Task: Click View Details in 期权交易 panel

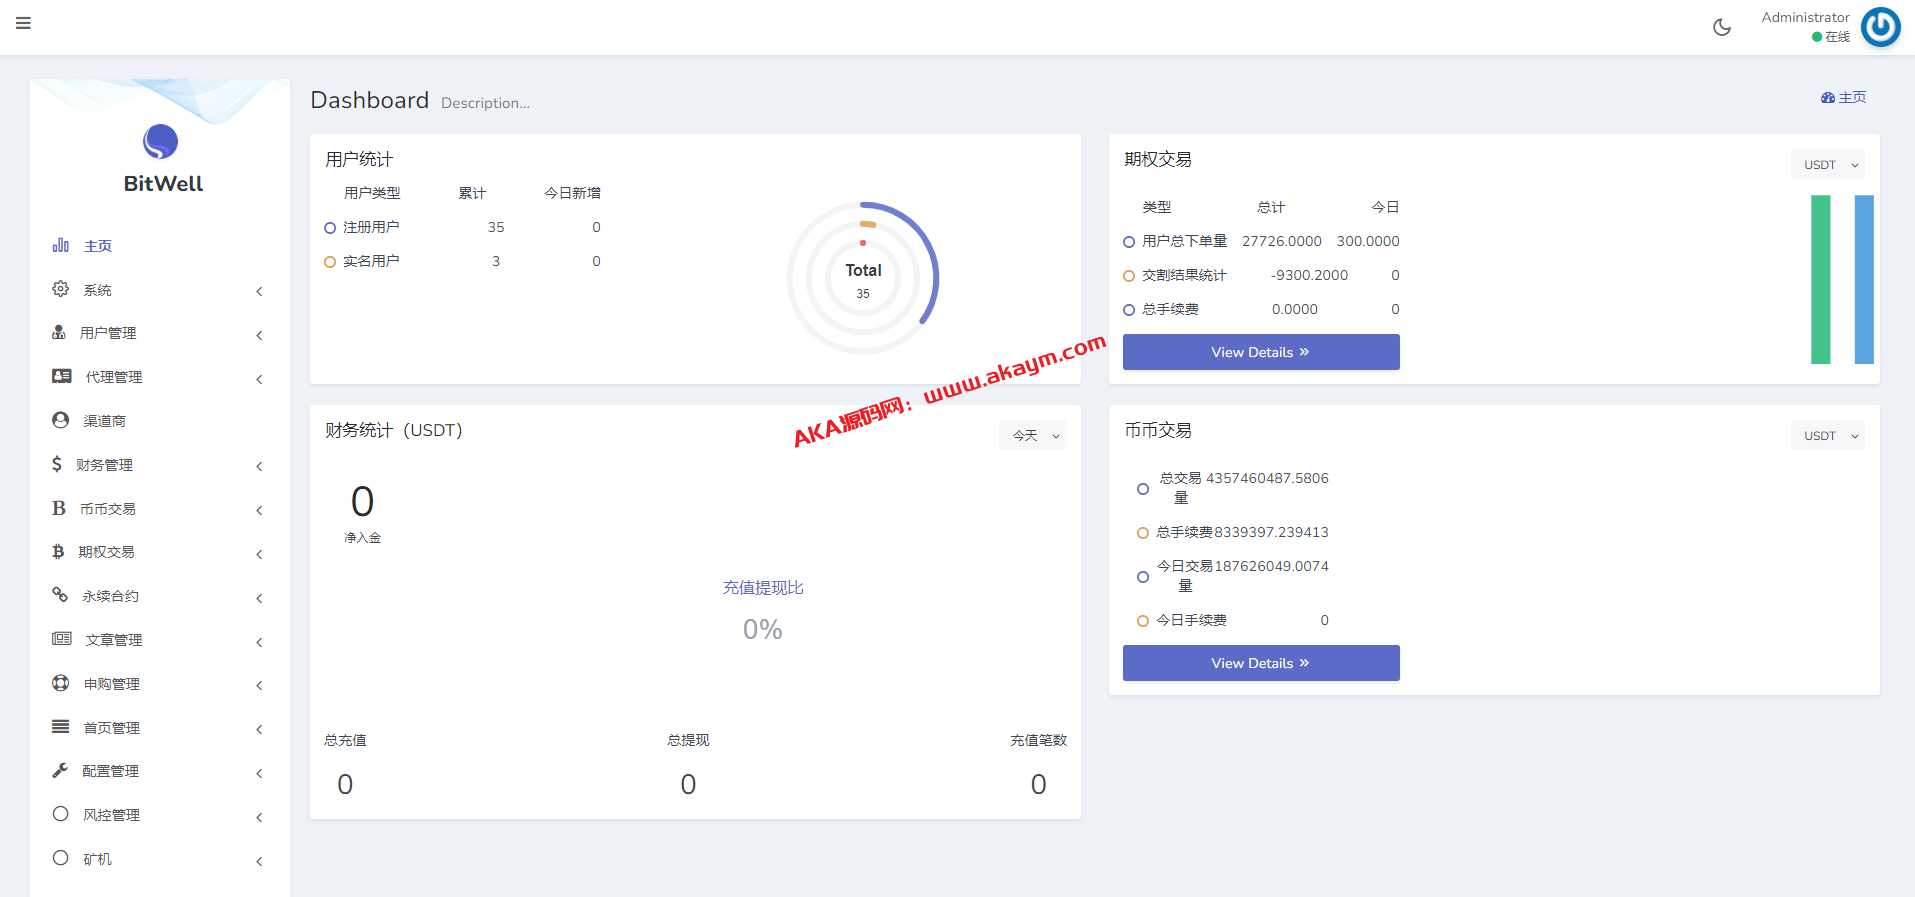Action: [x=1260, y=352]
